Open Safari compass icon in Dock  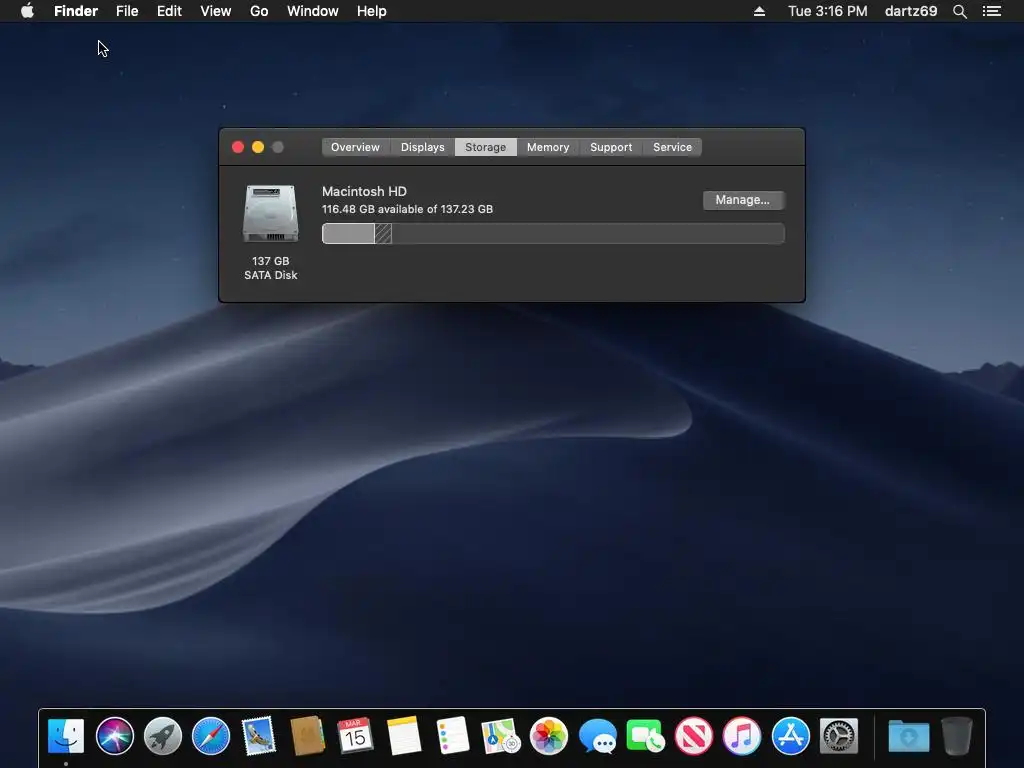pos(211,736)
